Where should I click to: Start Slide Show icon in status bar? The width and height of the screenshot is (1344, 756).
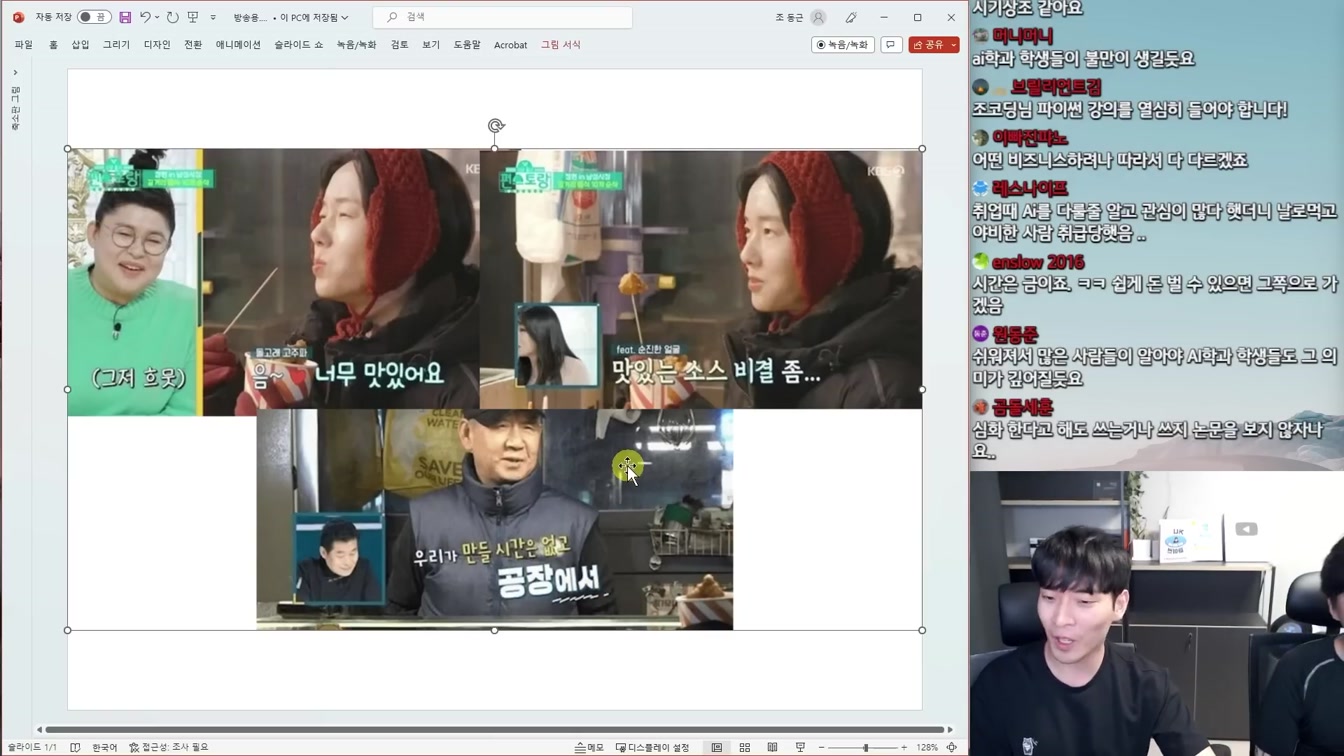pos(800,747)
